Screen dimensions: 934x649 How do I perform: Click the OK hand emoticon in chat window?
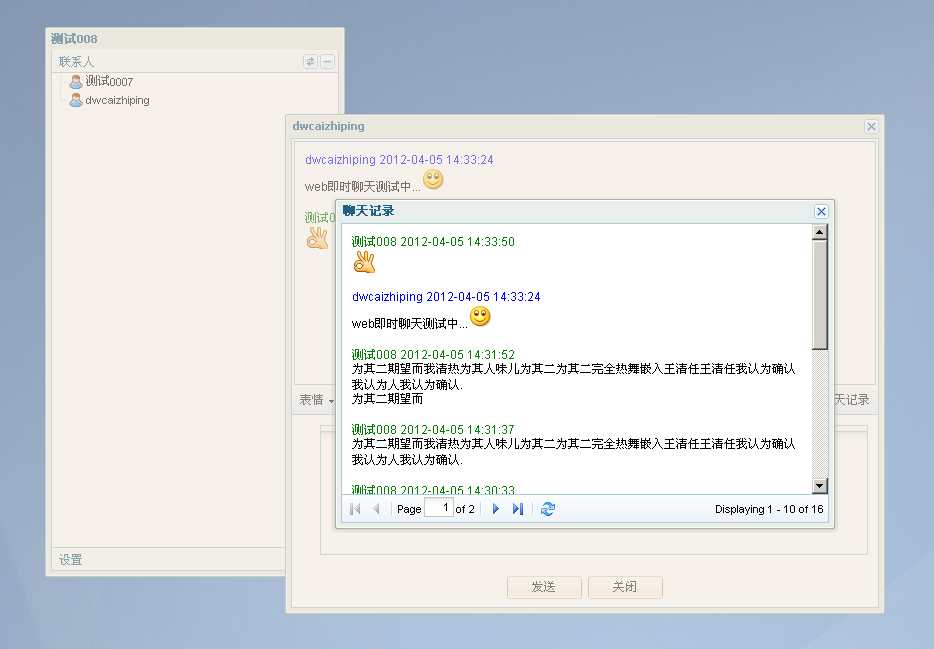pyautogui.click(x=317, y=238)
